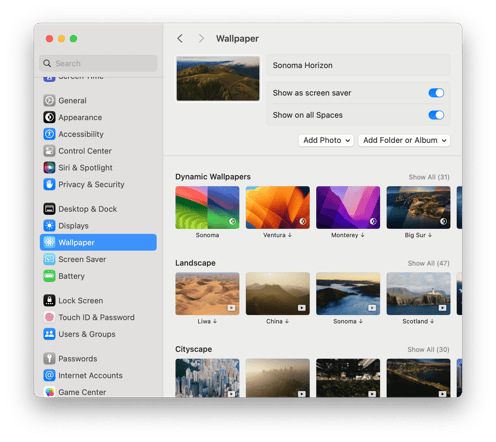Click the sidebar Search field
This screenshot has height=442, width=496.
click(x=98, y=63)
